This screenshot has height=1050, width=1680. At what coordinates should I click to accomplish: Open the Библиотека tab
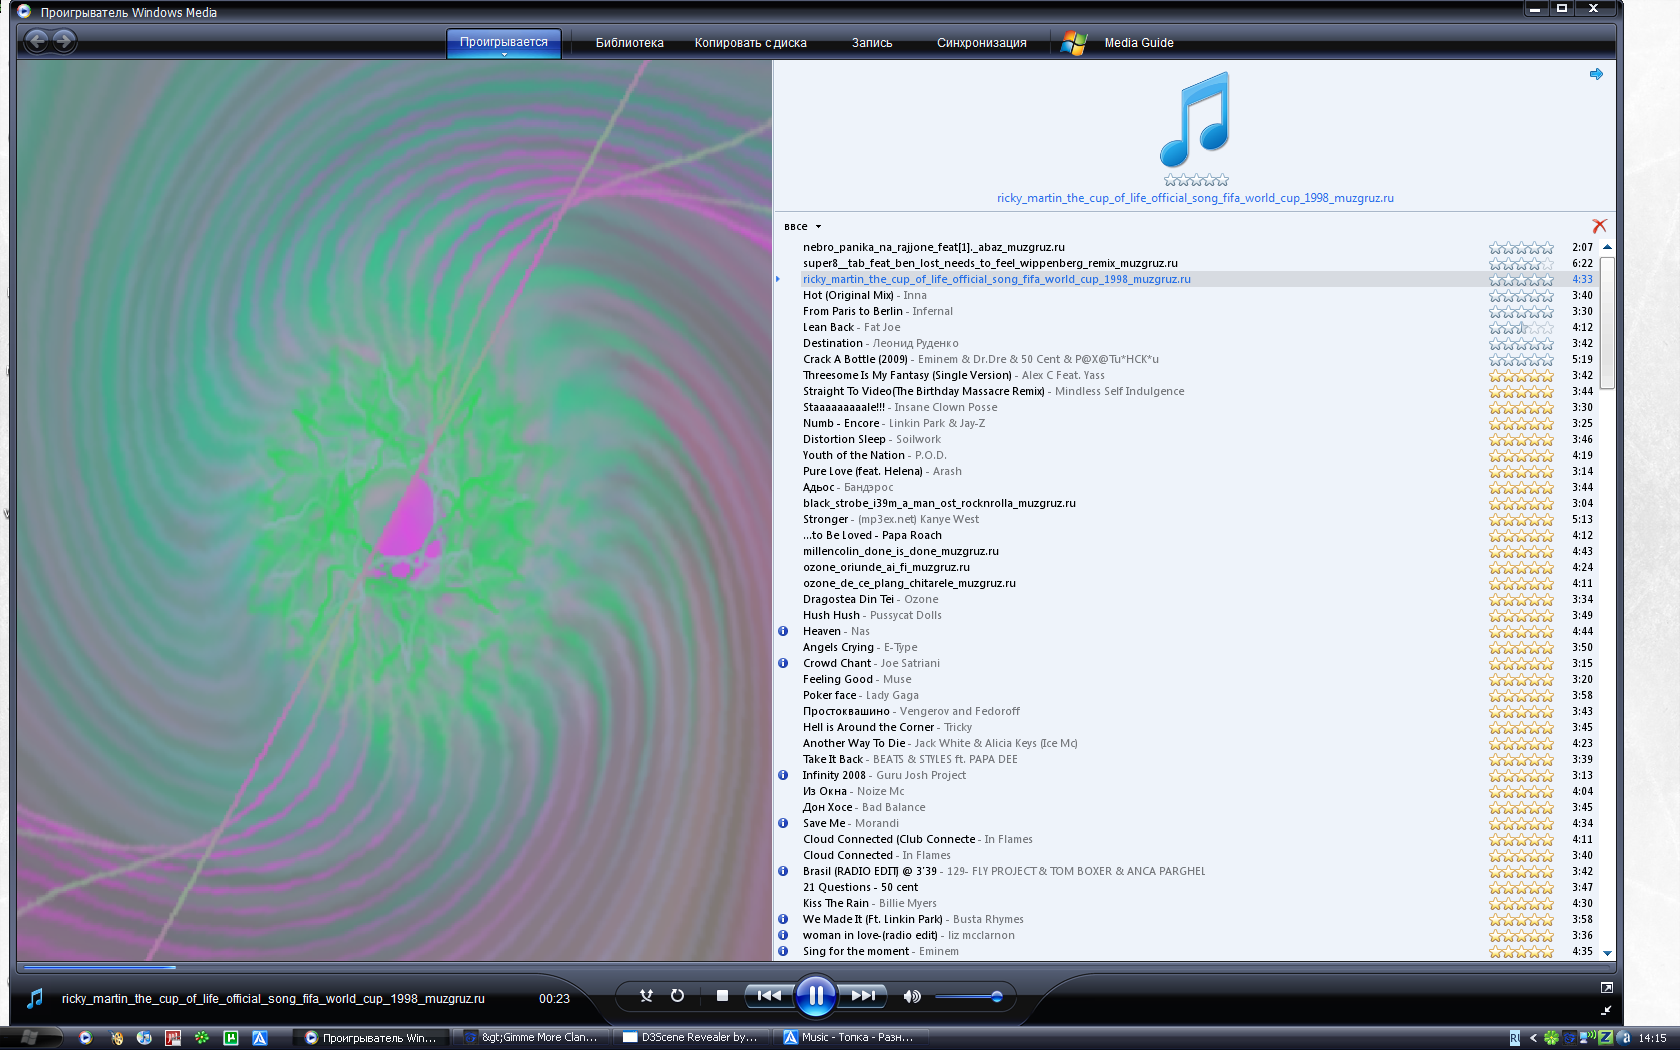[x=629, y=43]
